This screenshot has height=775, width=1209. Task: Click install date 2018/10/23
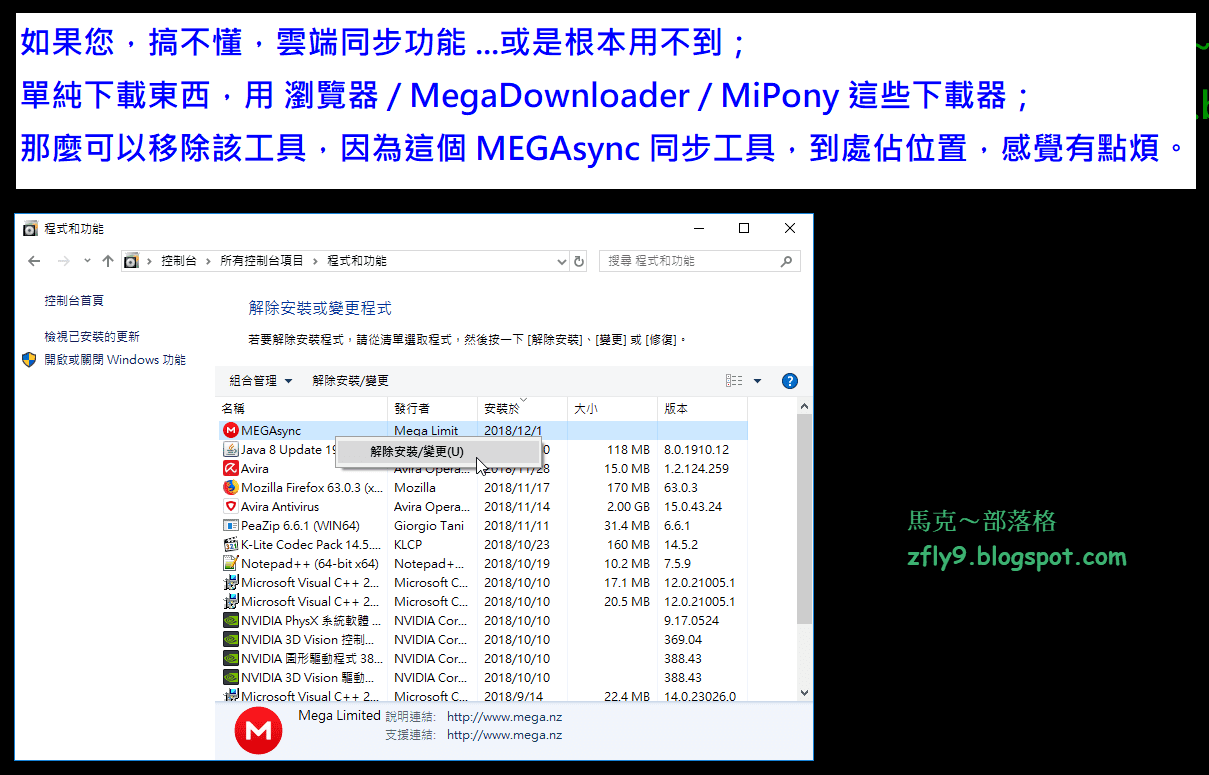tap(517, 545)
